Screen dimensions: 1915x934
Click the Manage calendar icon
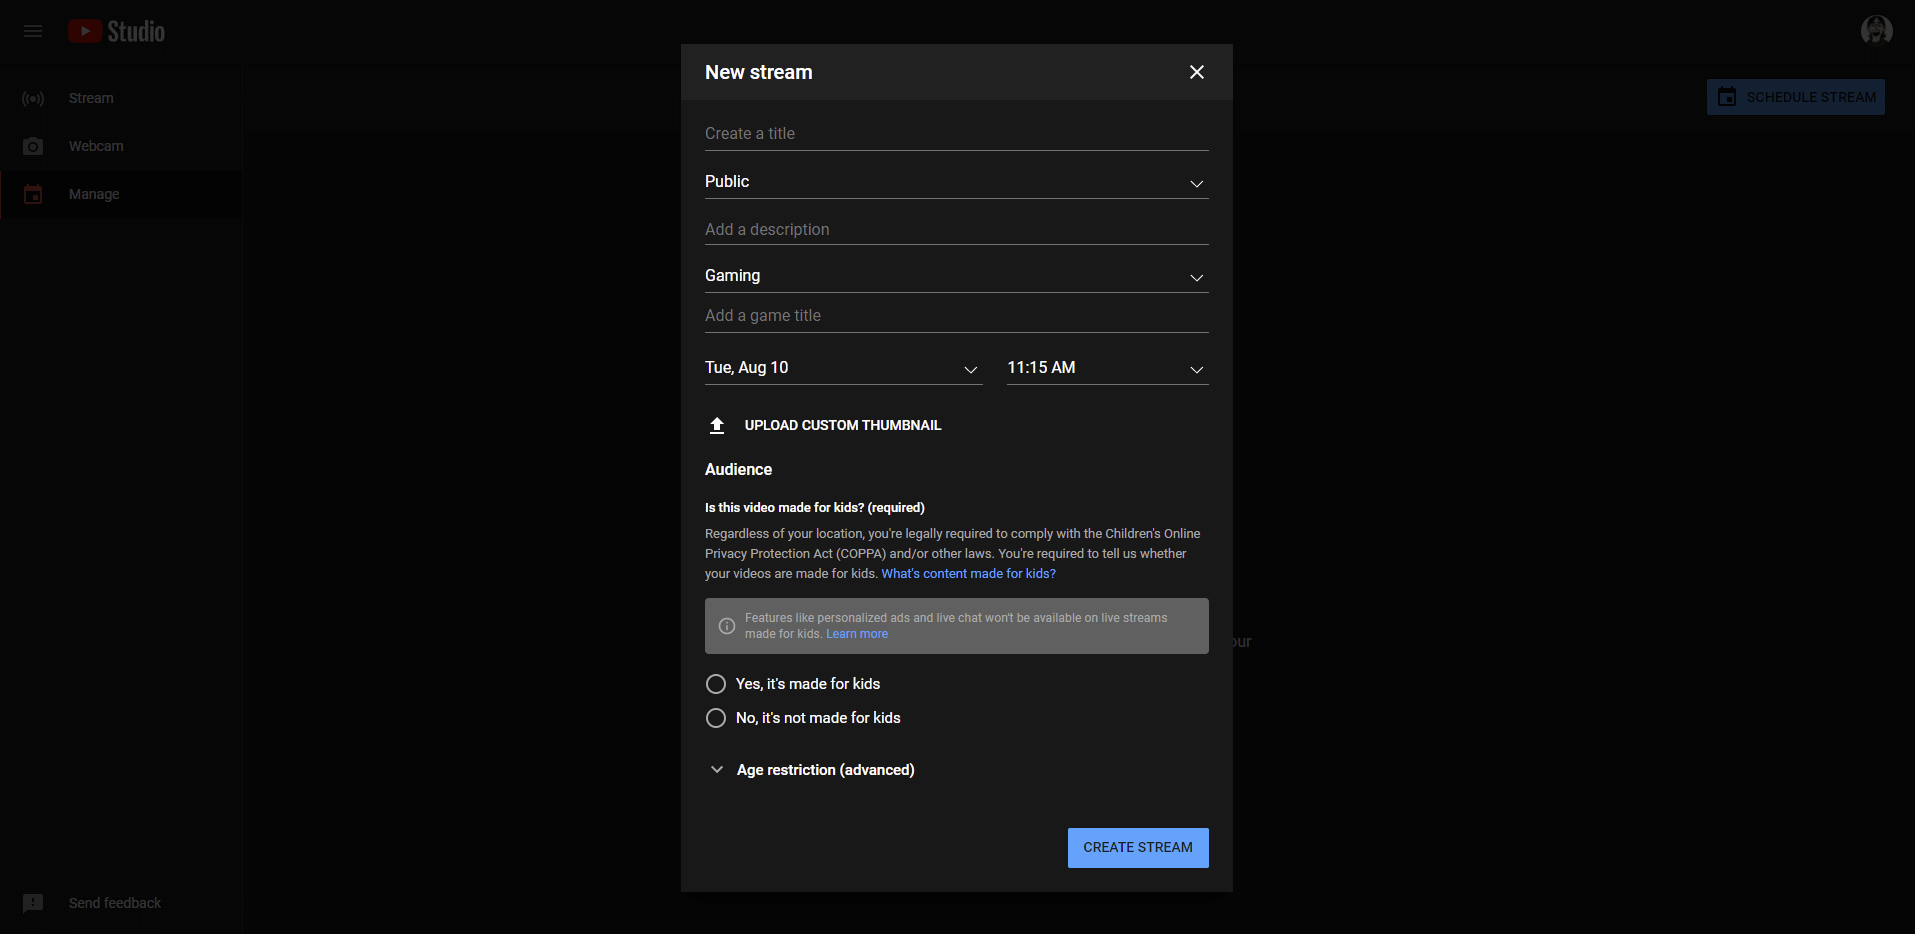[x=33, y=194]
